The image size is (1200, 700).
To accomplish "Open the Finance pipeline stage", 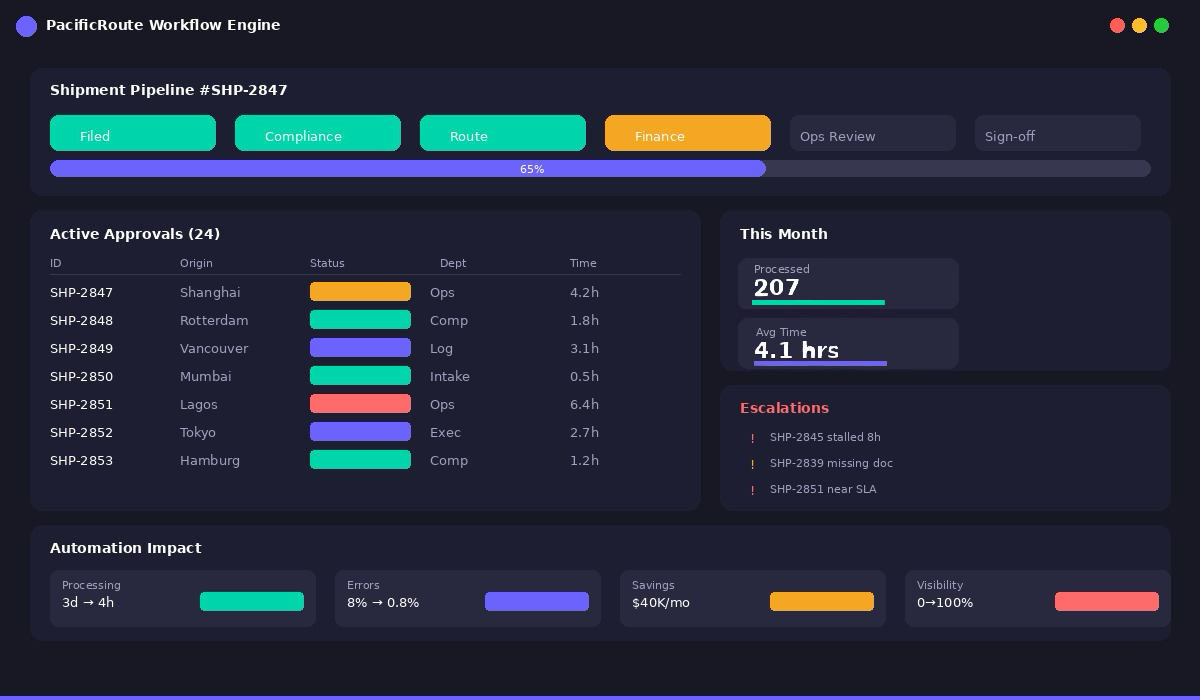I will [688, 133].
